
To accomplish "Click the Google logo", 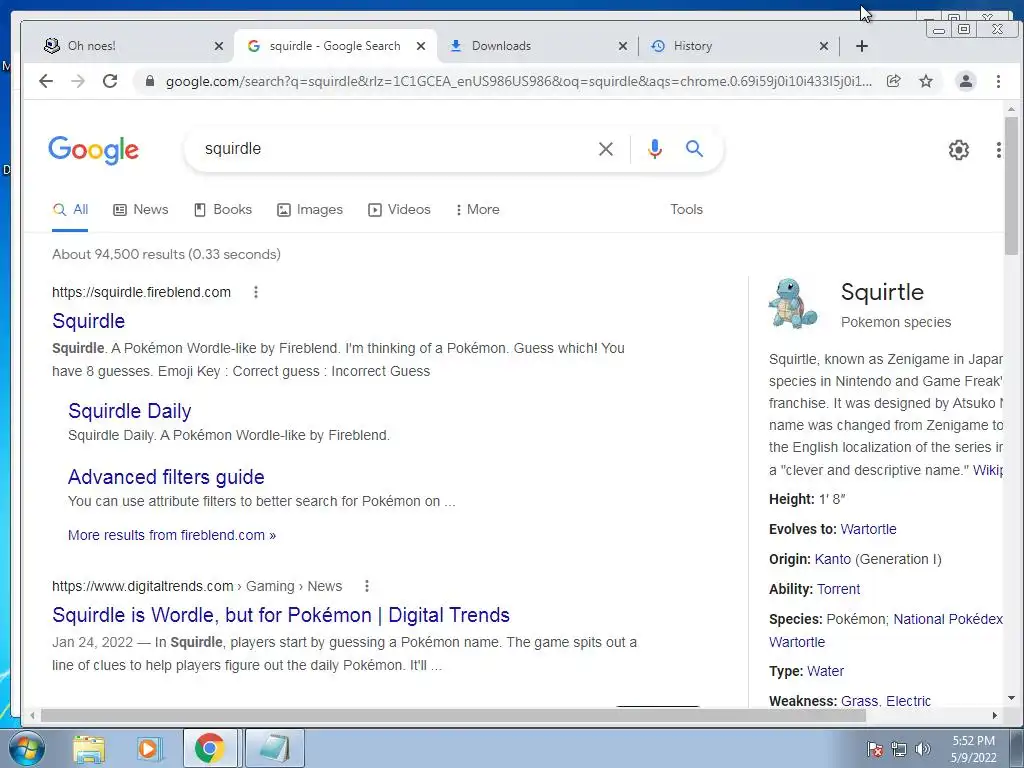I will (93, 150).
